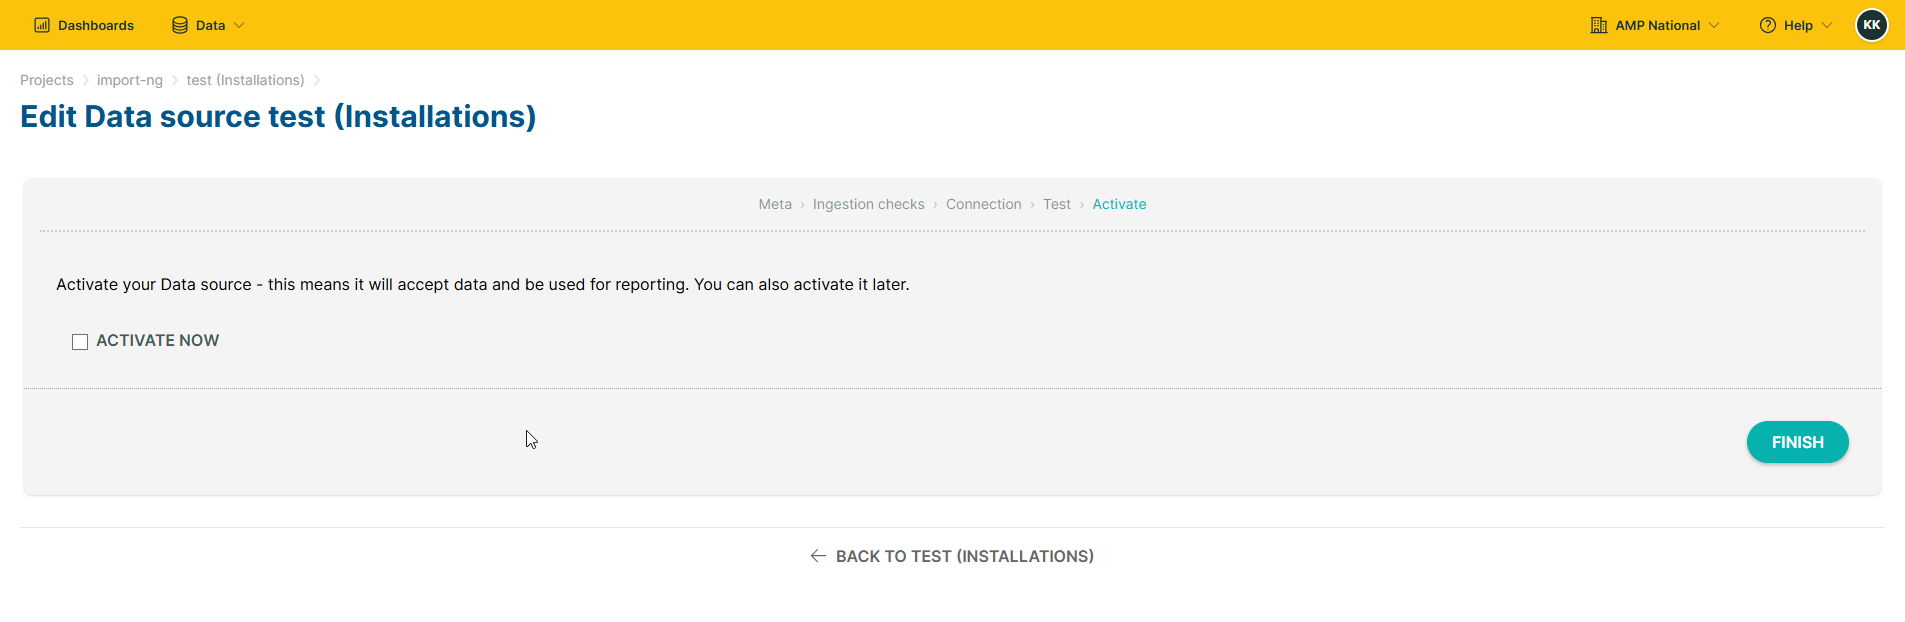Follow the Back to Test (Installations) link
The image size is (1905, 622).
[952, 556]
